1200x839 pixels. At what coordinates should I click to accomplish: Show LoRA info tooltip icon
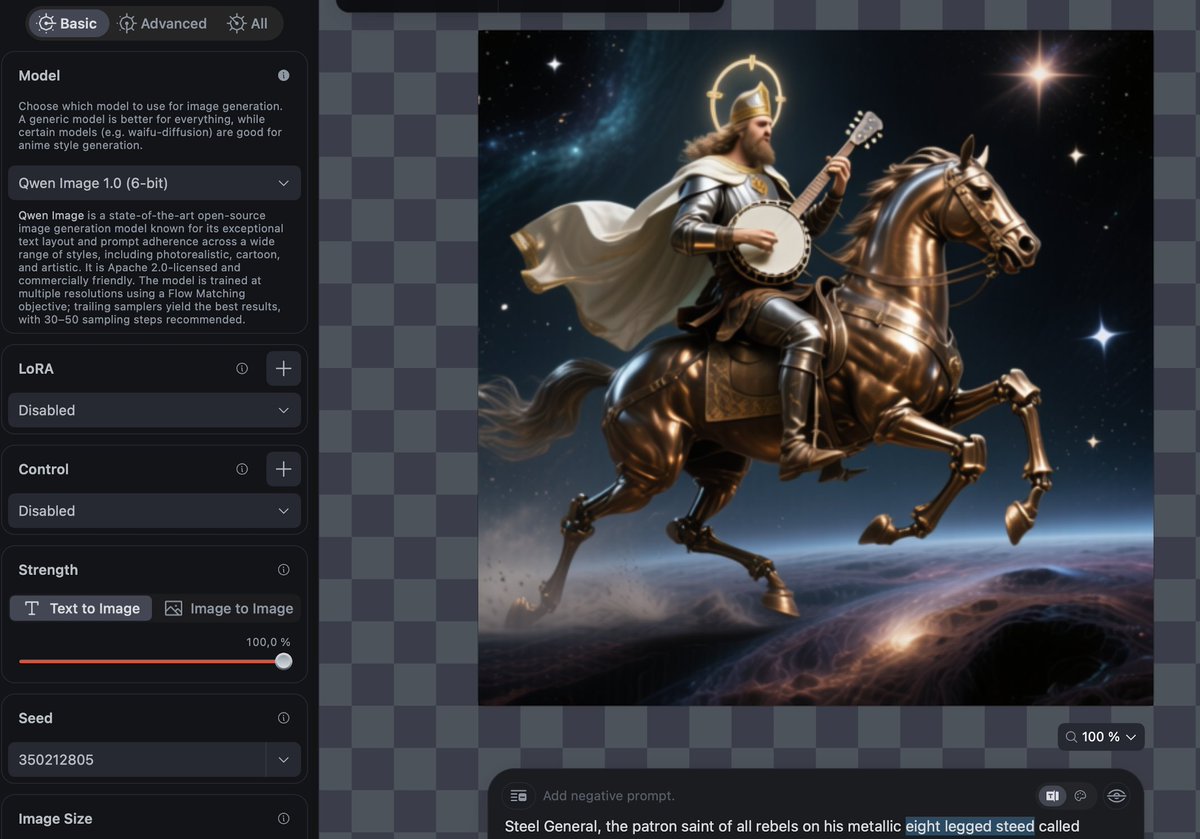[x=242, y=368]
